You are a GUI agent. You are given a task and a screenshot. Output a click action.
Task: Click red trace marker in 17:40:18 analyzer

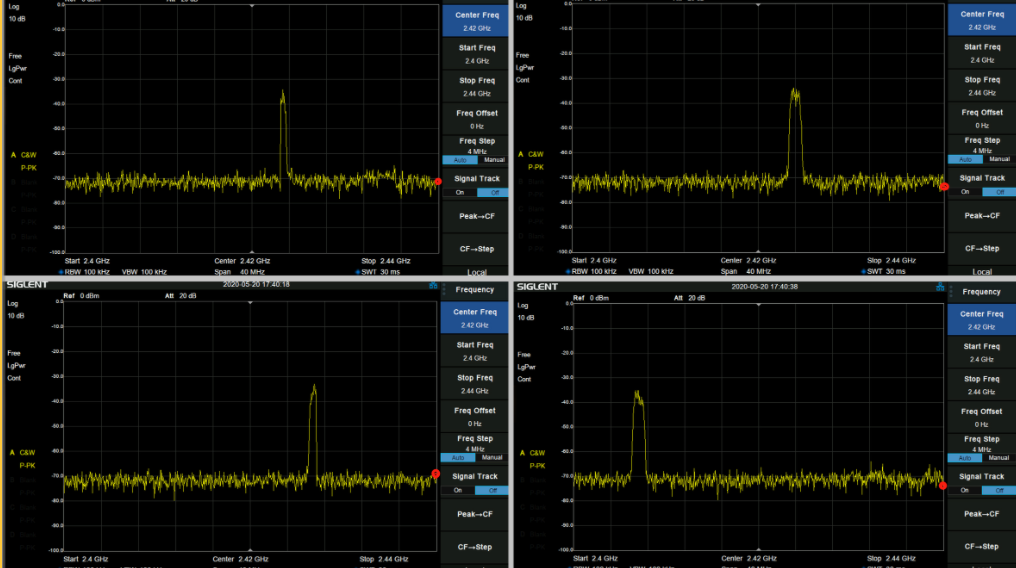435,474
